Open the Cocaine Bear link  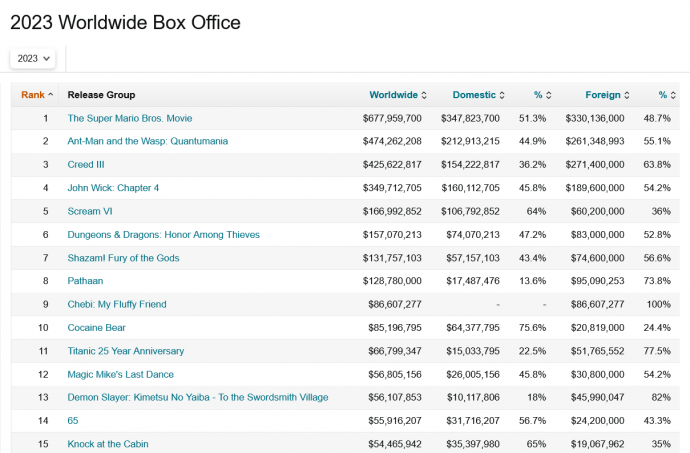coord(96,328)
